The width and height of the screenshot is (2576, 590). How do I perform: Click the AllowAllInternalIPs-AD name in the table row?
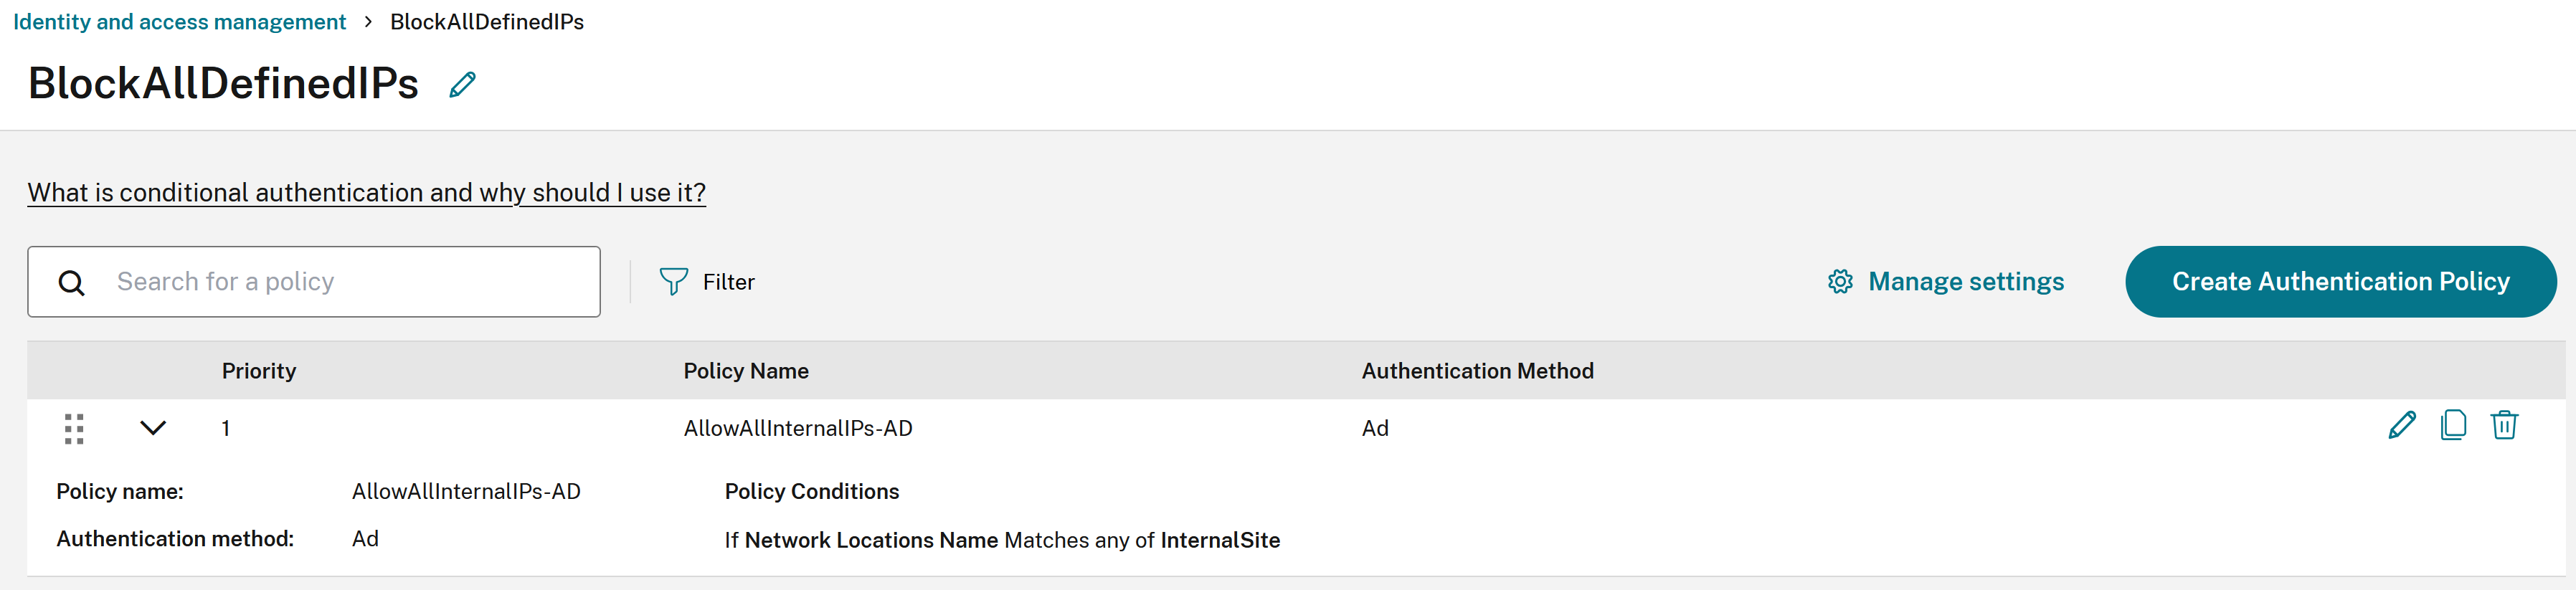[x=798, y=429]
